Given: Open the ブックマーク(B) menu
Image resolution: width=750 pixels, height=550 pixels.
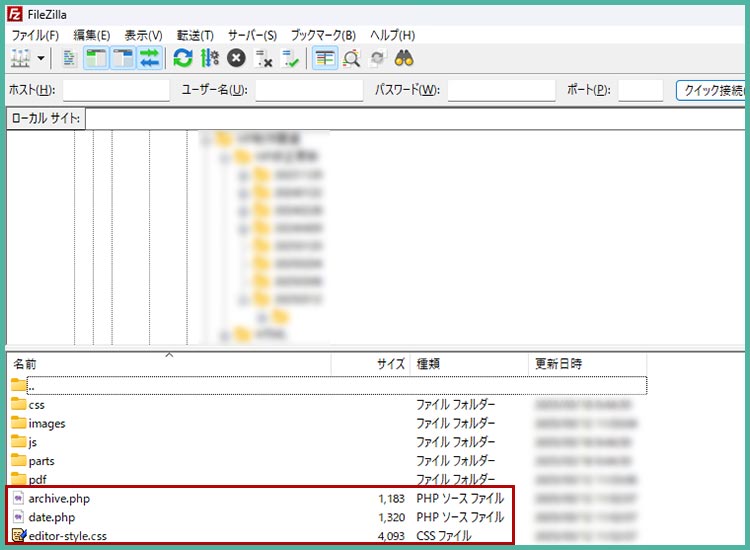Looking at the screenshot, I should tap(323, 35).
